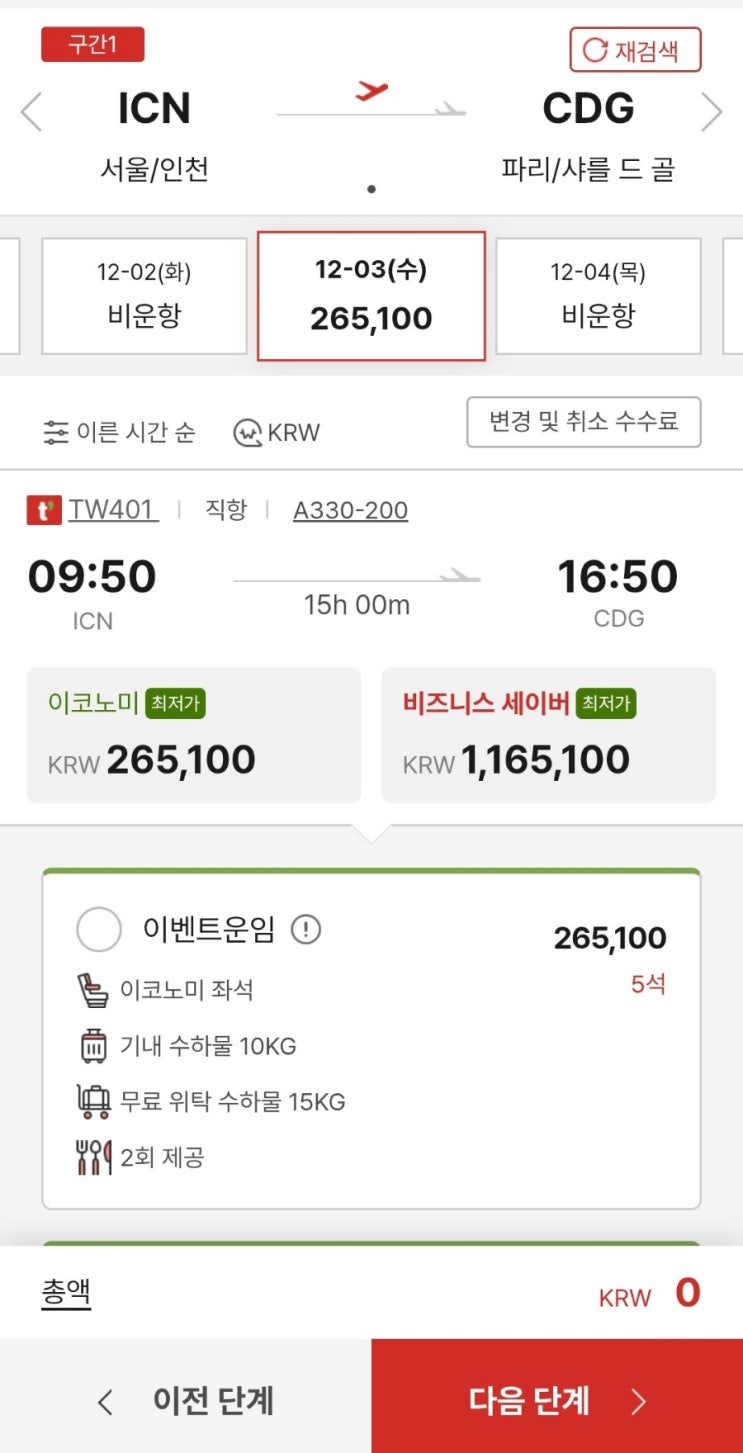743x1453 pixels.
Task: Go to next segment with right arrow
Action: tap(711, 111)
